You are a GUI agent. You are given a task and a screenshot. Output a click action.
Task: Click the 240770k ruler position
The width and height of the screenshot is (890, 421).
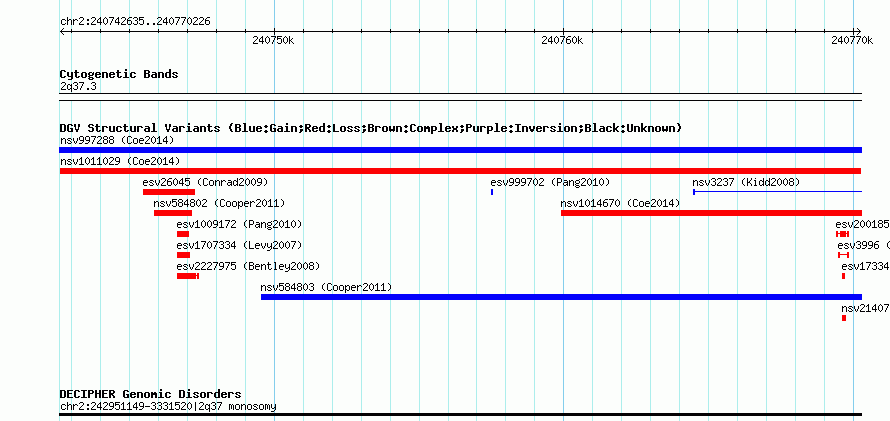coord(852,40)
